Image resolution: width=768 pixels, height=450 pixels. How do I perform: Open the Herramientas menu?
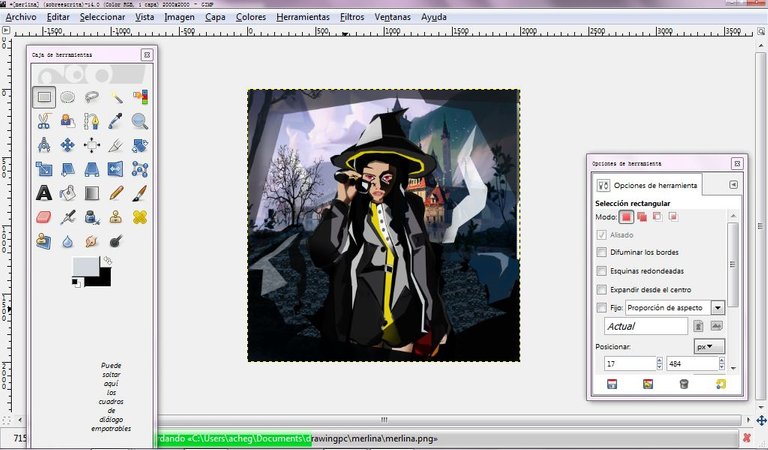point(303,17)
